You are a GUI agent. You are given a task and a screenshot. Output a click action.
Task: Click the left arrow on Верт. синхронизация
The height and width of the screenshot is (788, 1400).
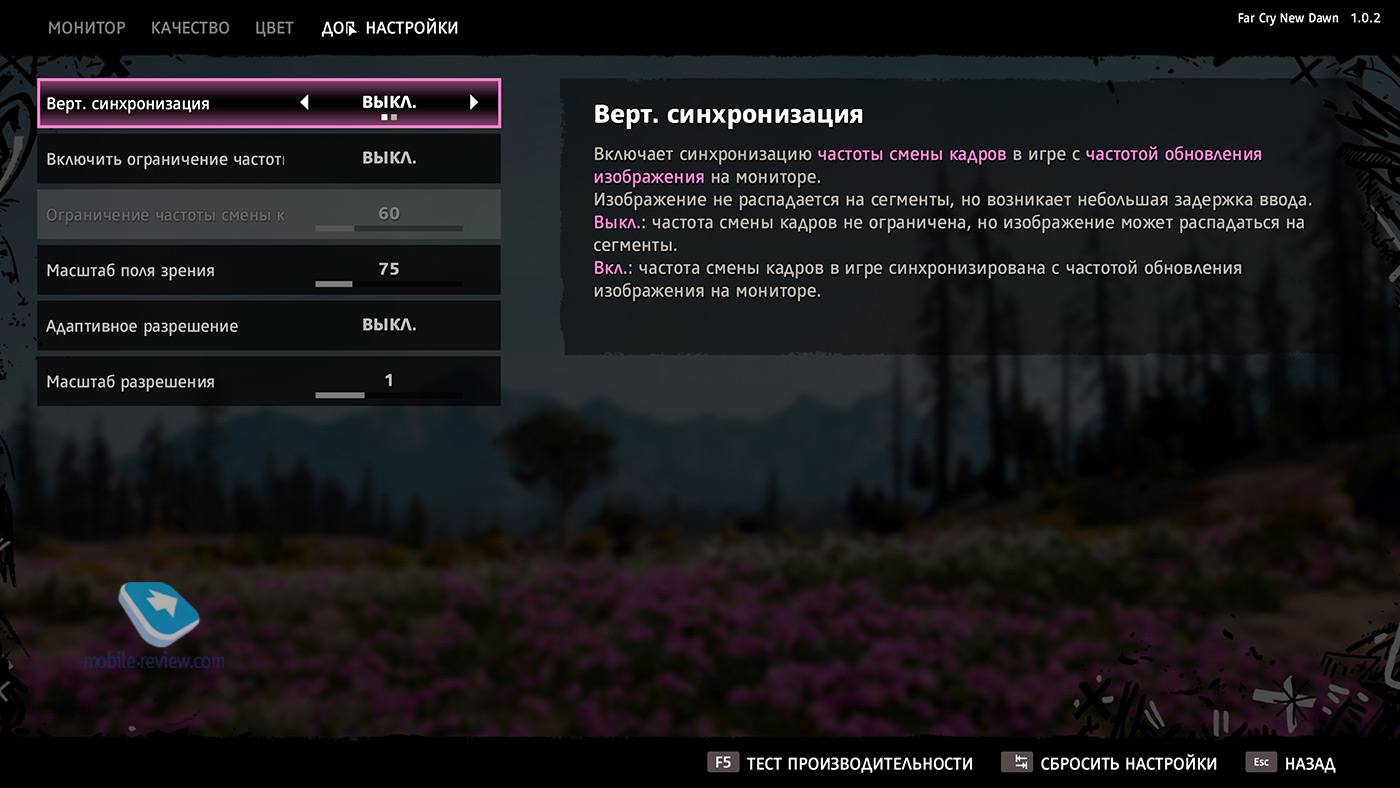click(x=305, y=102)
